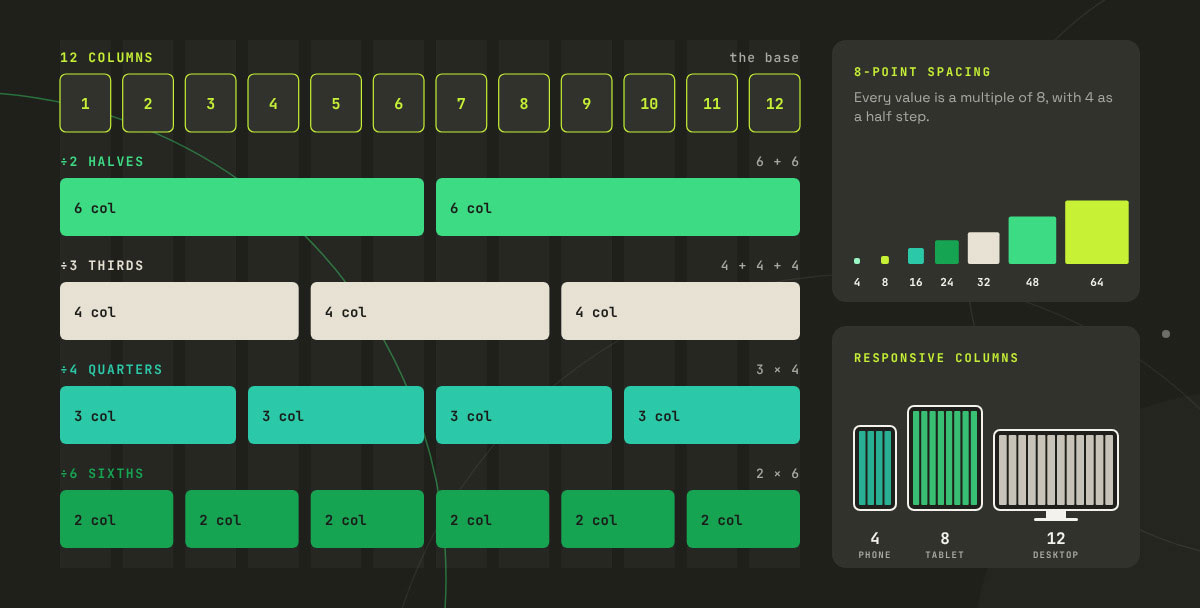
Task: Select the column box numbered 2
Action: pos(148,103)
